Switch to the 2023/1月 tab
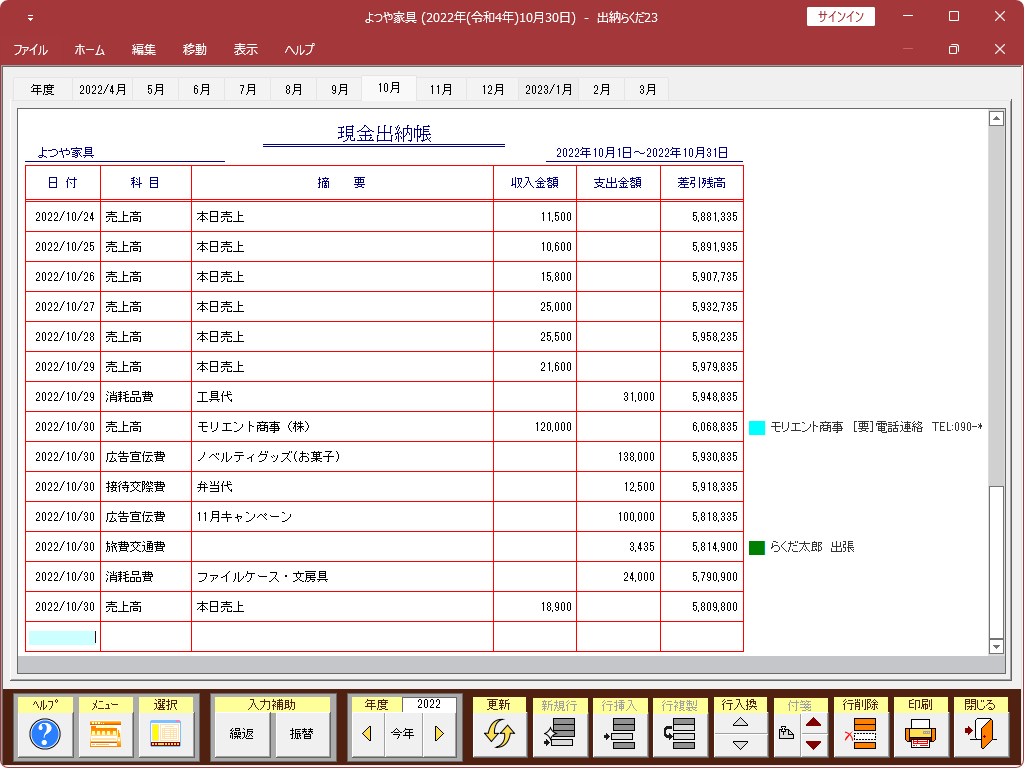Screen dimensions: 1024x768 coord(549,89)
